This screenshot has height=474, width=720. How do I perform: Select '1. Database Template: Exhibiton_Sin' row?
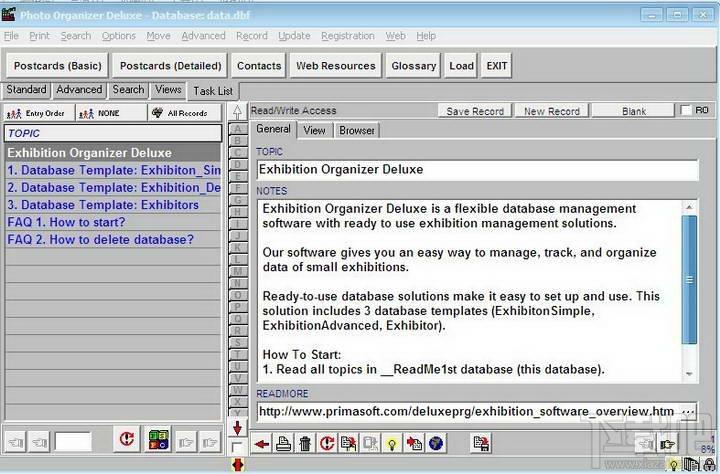[x=113, y=170]
